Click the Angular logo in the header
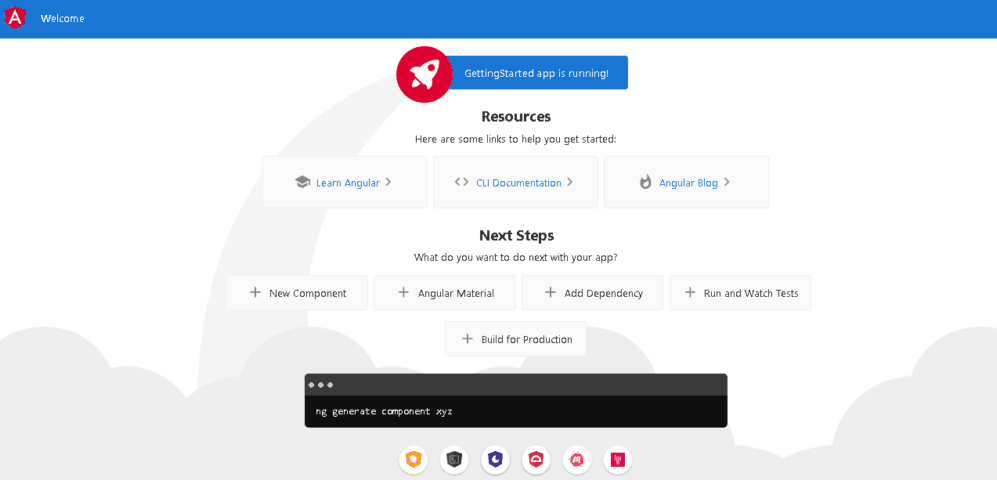This screenshot has width=997, height=480. point(15,18)
